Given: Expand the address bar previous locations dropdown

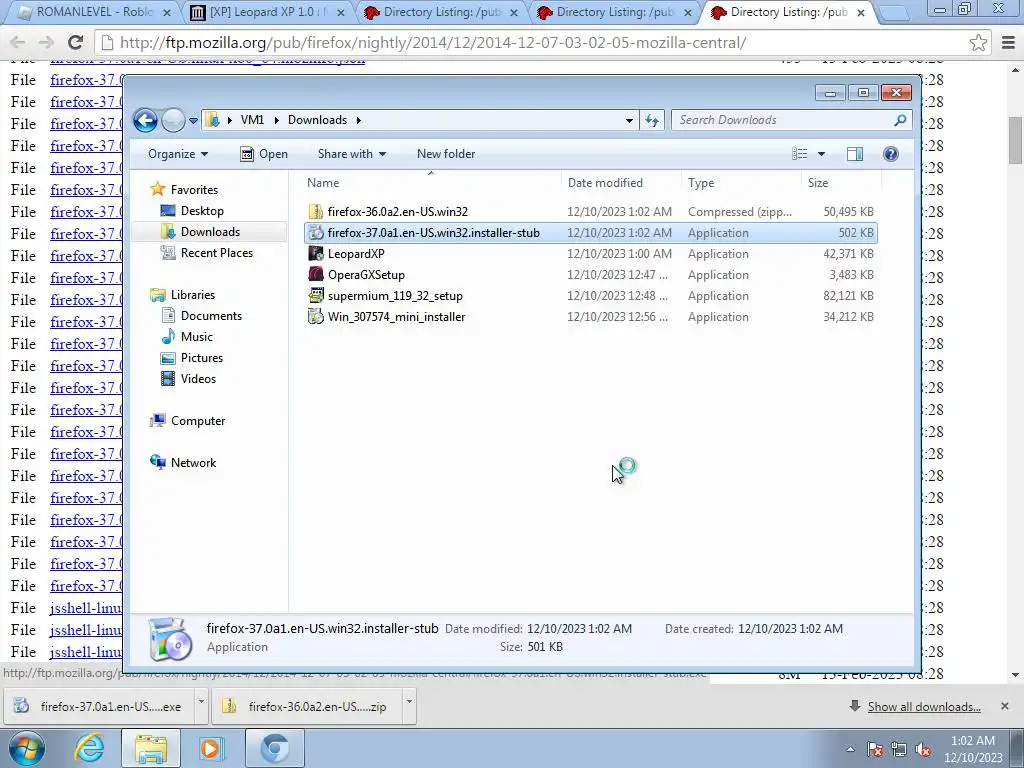Looking at the screenshot, I should click(x=629, y=120).
